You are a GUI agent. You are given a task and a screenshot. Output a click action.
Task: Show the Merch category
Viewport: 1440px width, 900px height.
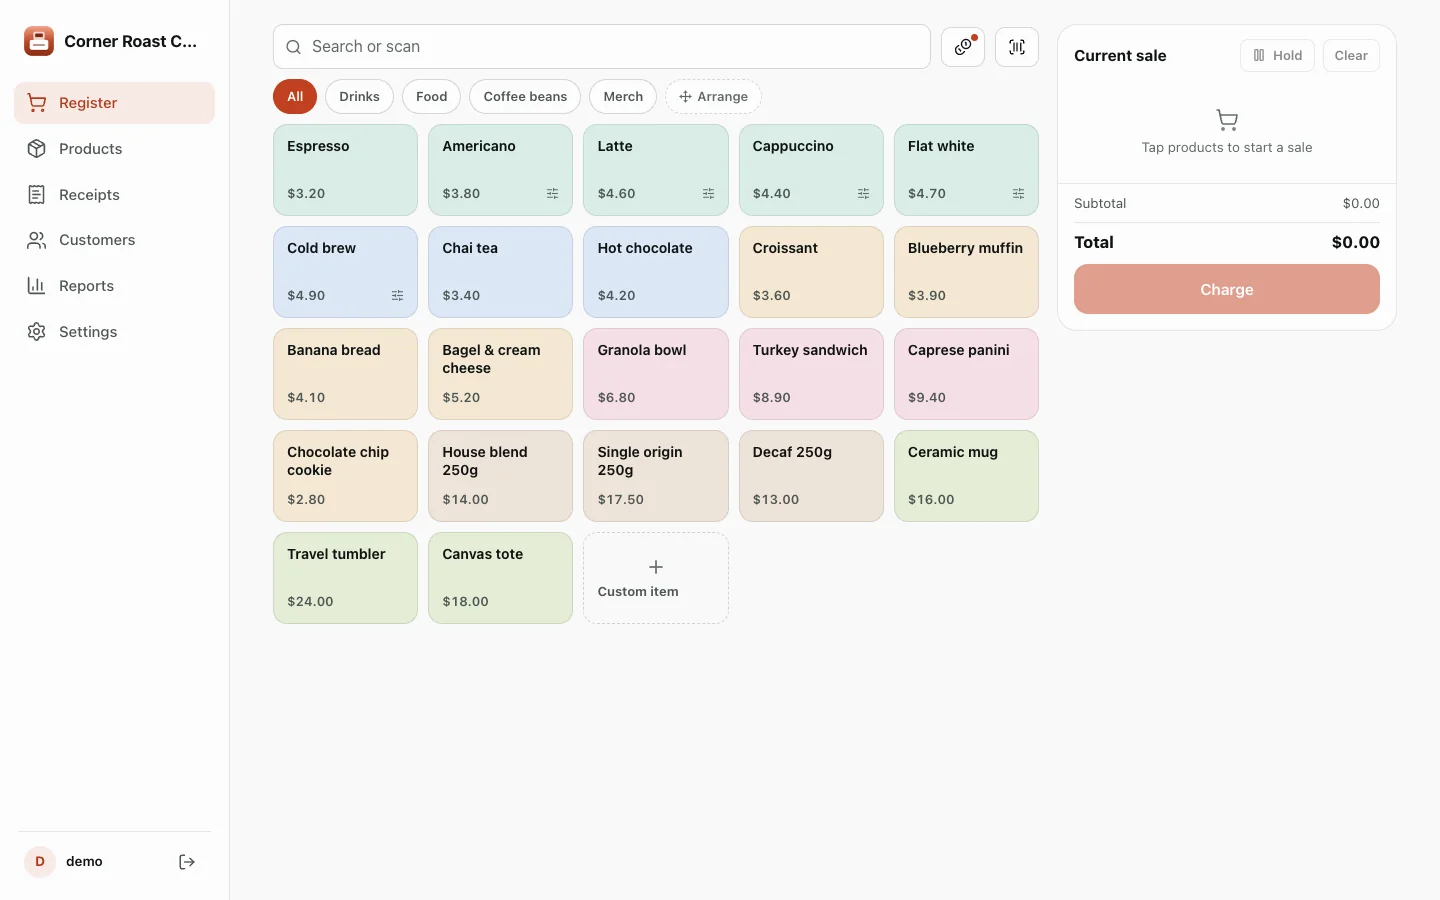(623, 97)
